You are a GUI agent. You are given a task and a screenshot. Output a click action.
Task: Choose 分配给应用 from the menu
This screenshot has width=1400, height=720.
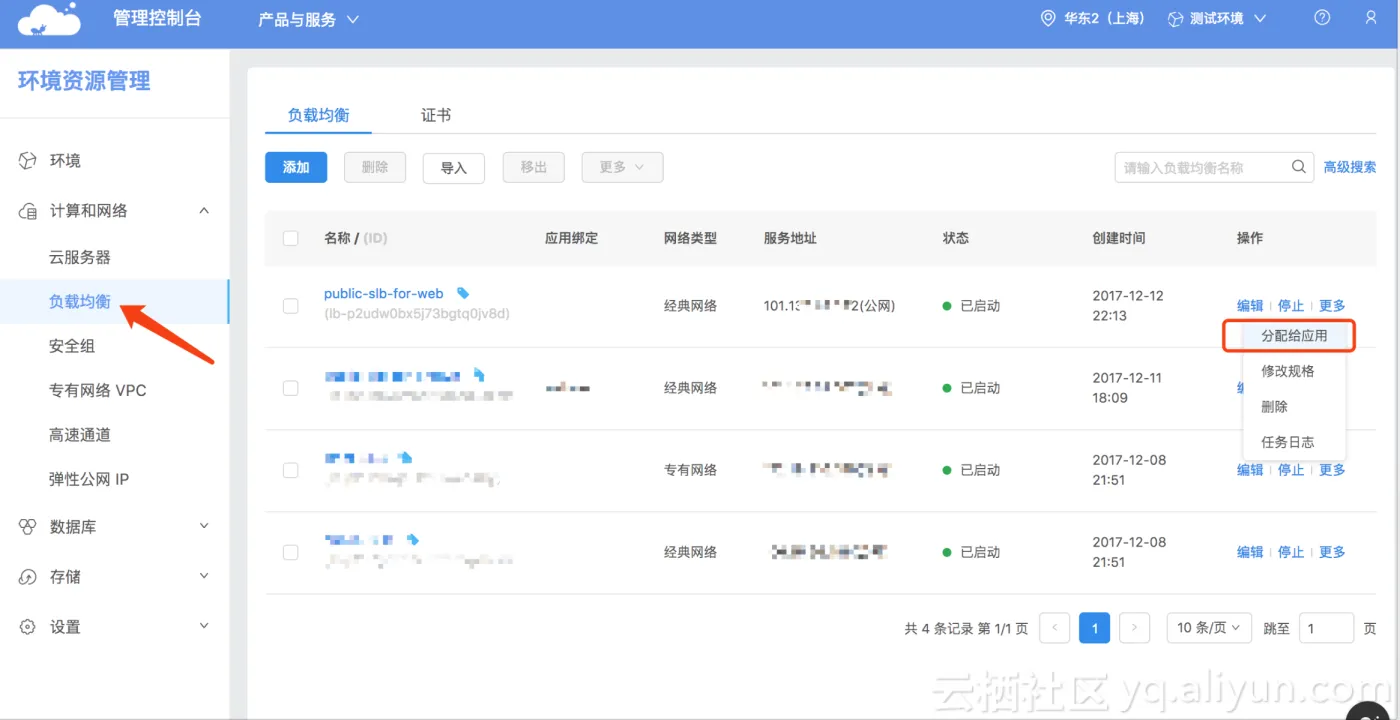[1294, 336]
